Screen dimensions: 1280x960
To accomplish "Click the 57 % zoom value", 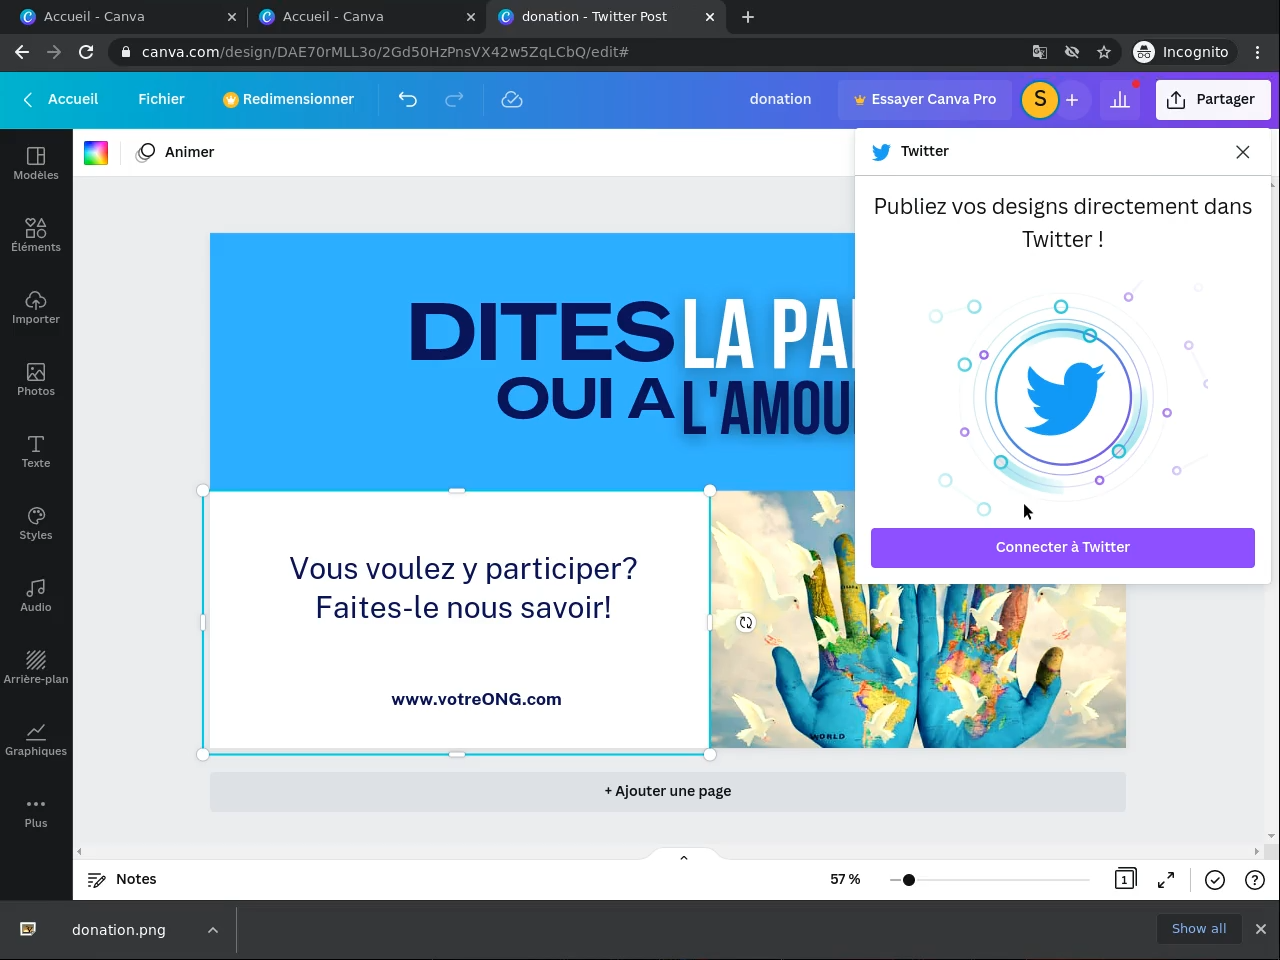I will pos(845,880).
